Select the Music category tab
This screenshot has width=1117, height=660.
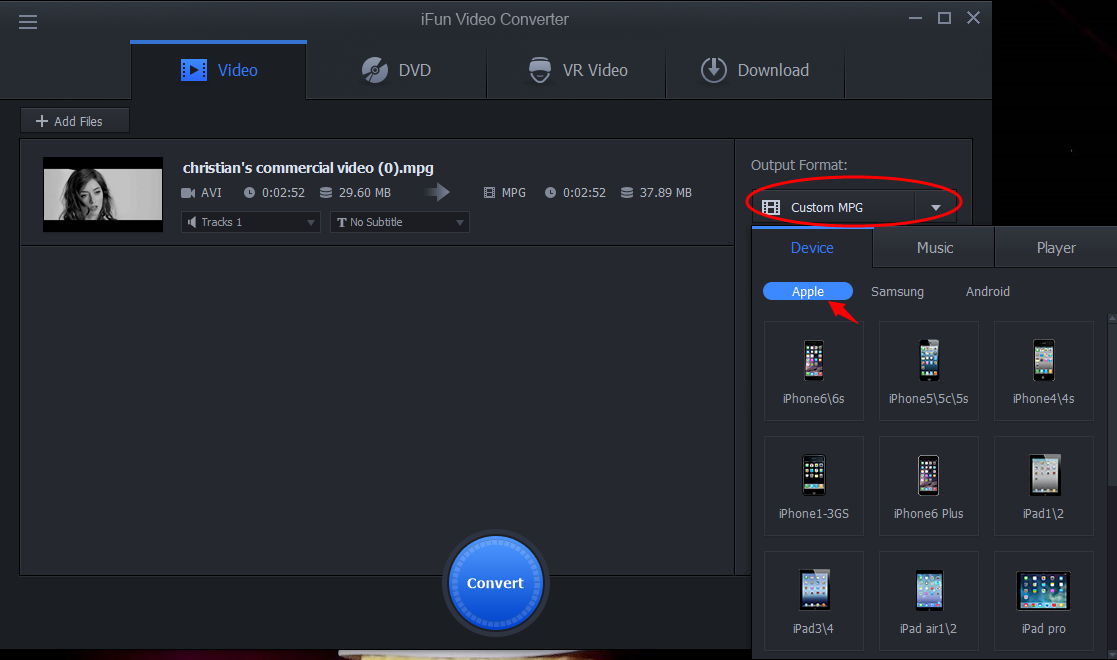(x=934, y=247)
